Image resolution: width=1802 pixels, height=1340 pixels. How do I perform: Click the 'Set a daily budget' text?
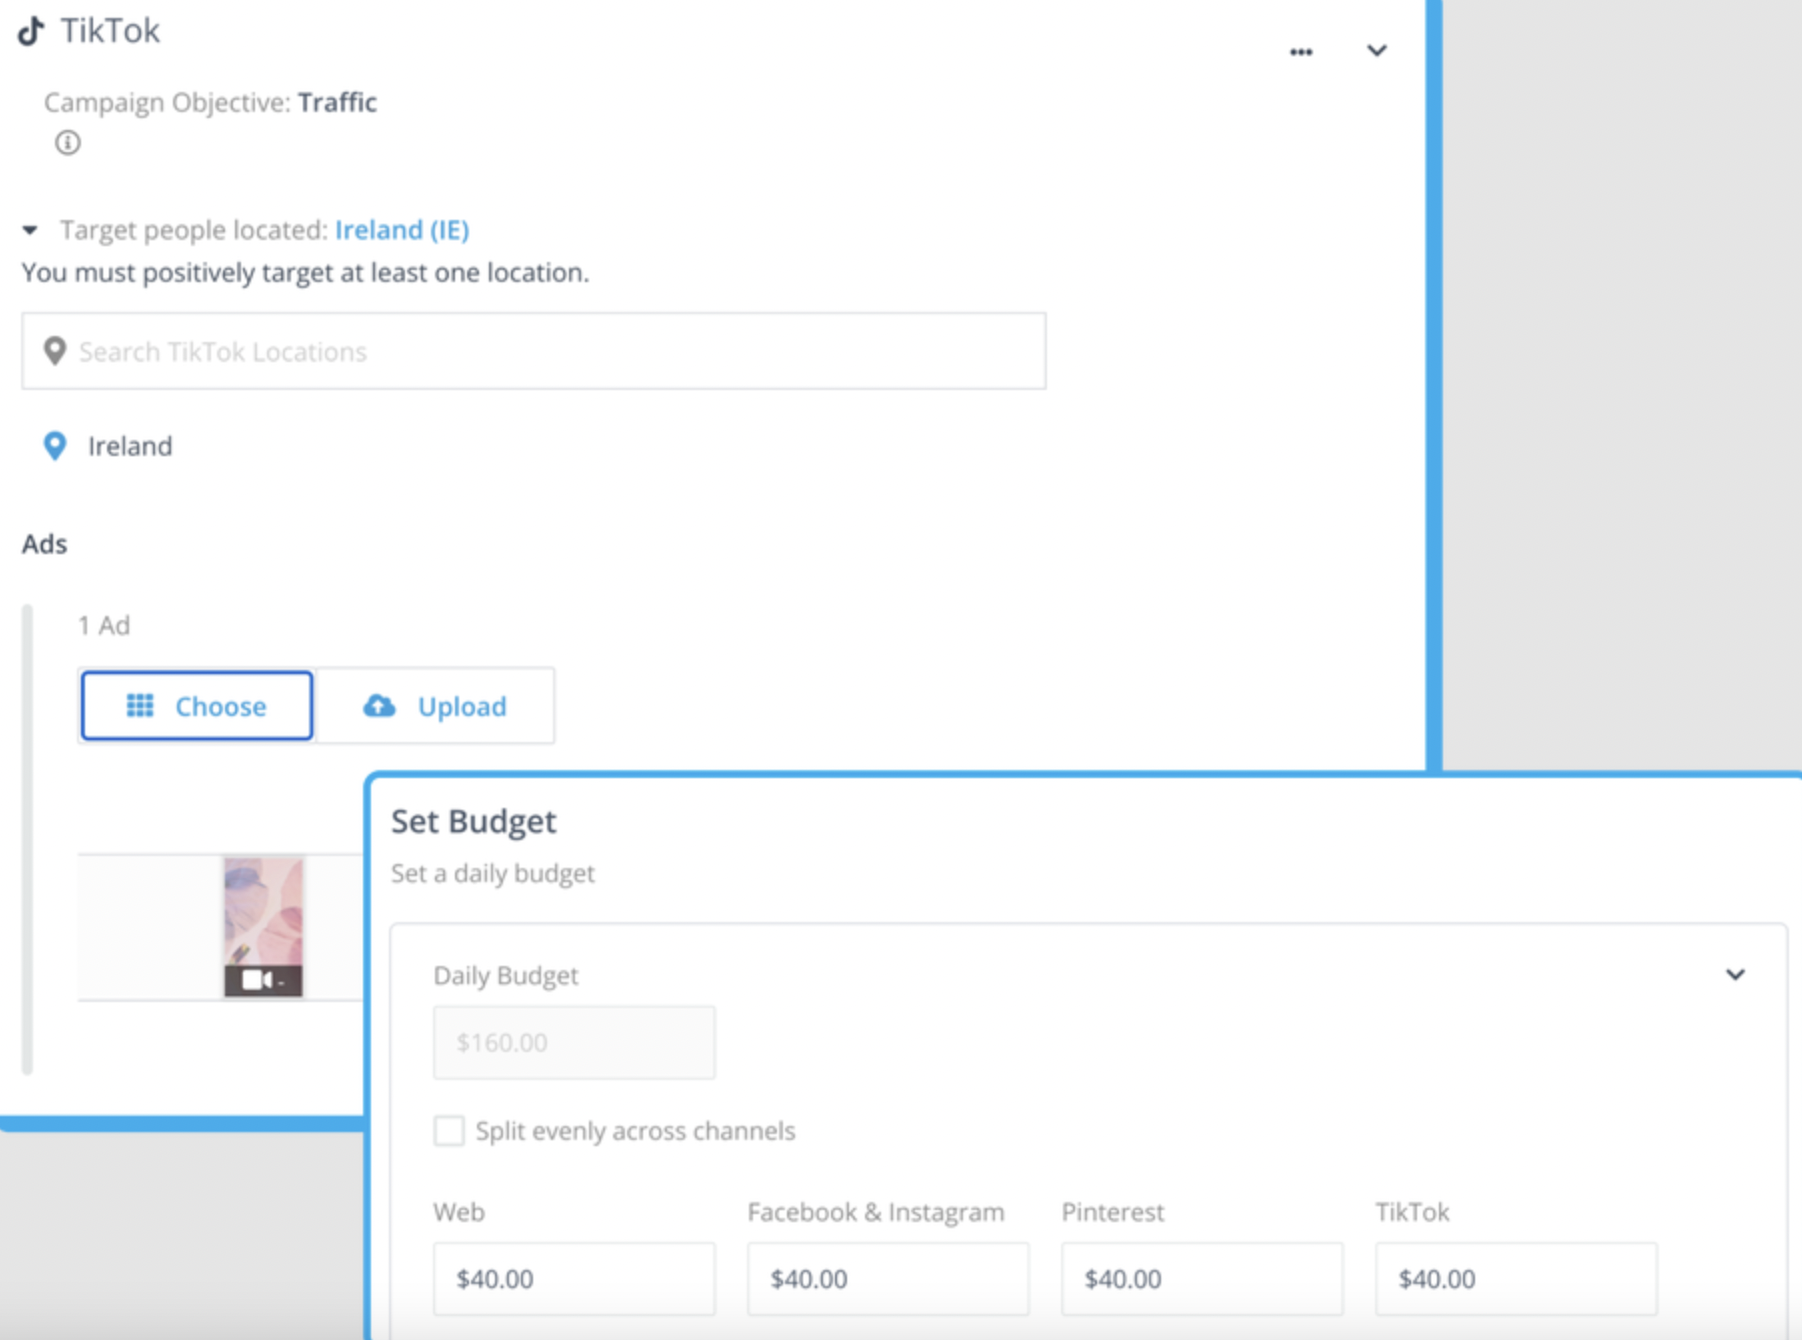[x=493, y=873]
